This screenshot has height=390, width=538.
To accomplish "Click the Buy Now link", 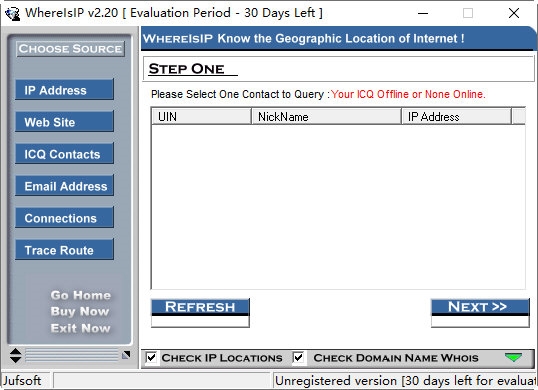I will coord(80,311).
